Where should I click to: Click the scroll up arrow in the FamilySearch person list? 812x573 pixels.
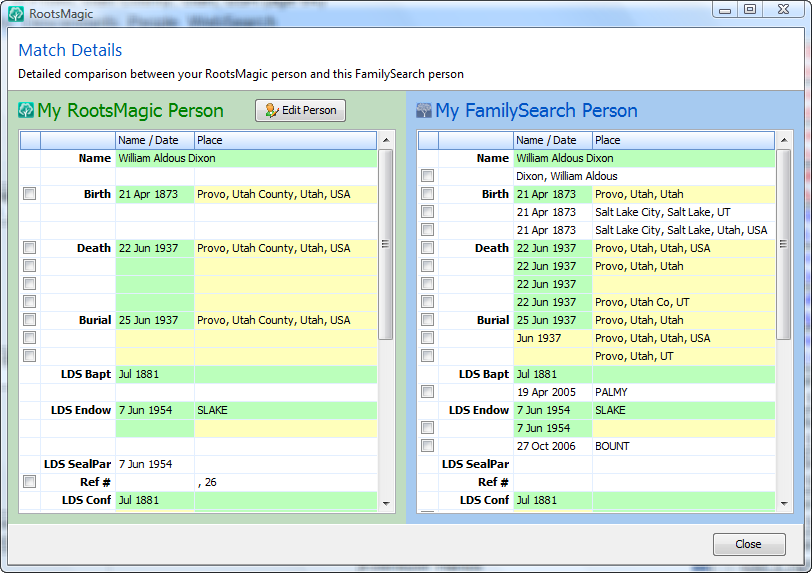coord(784,140)
